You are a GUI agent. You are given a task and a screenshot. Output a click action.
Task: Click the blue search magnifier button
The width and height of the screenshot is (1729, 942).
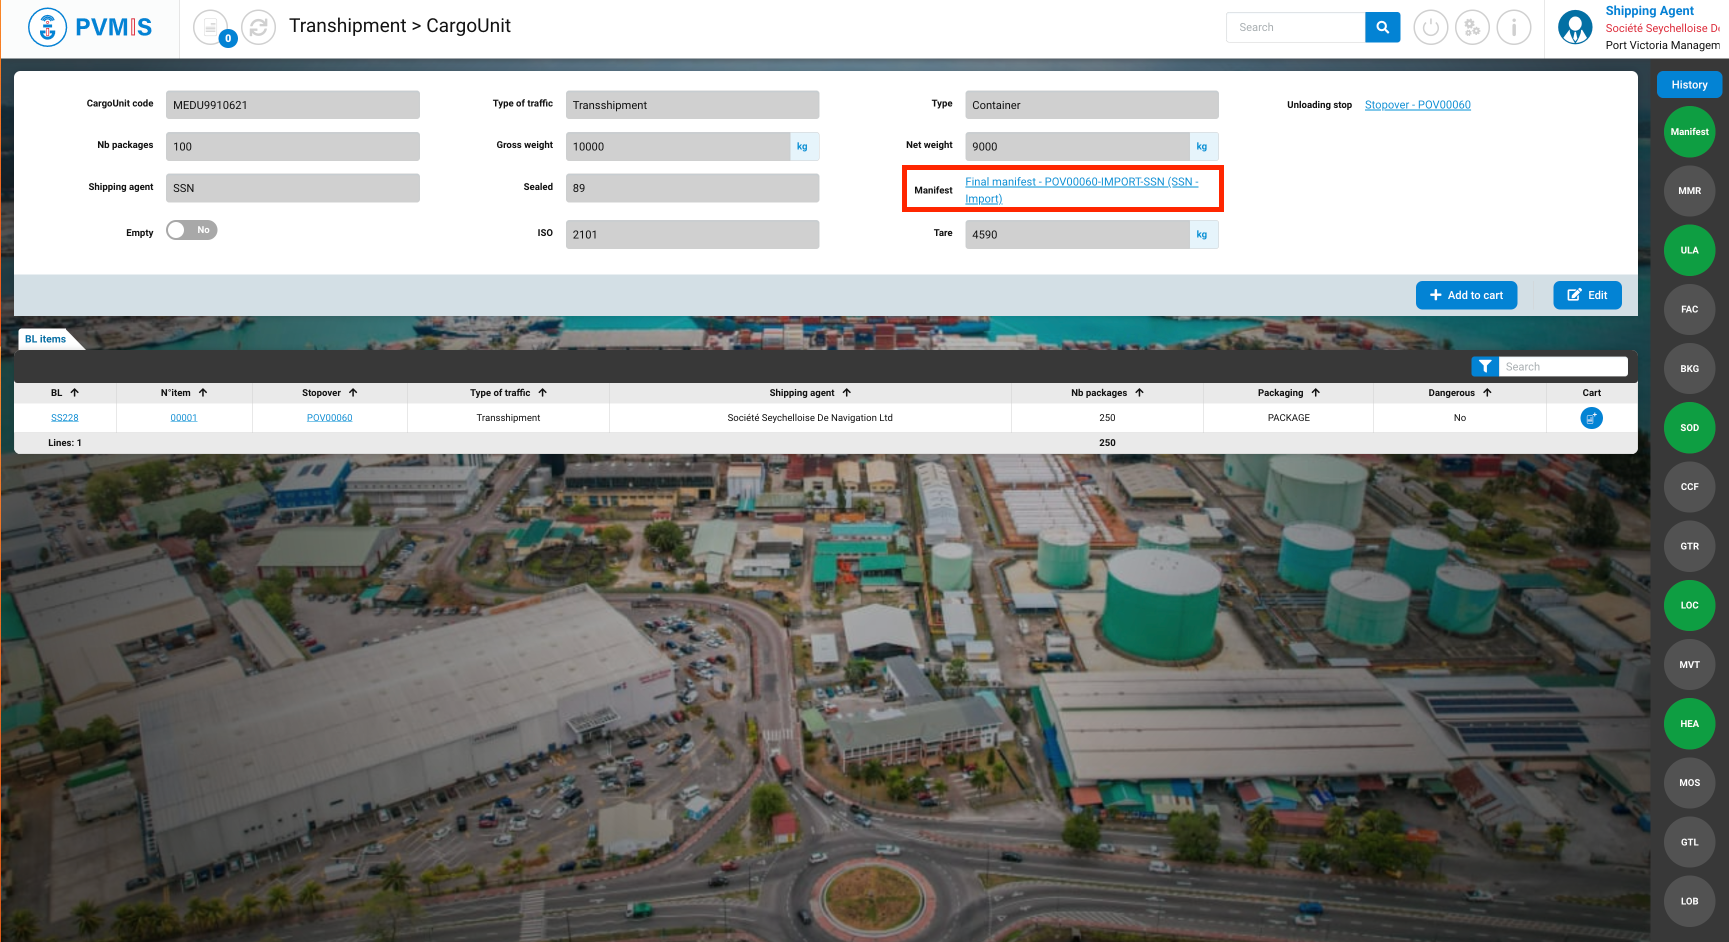pos(1382,28)
